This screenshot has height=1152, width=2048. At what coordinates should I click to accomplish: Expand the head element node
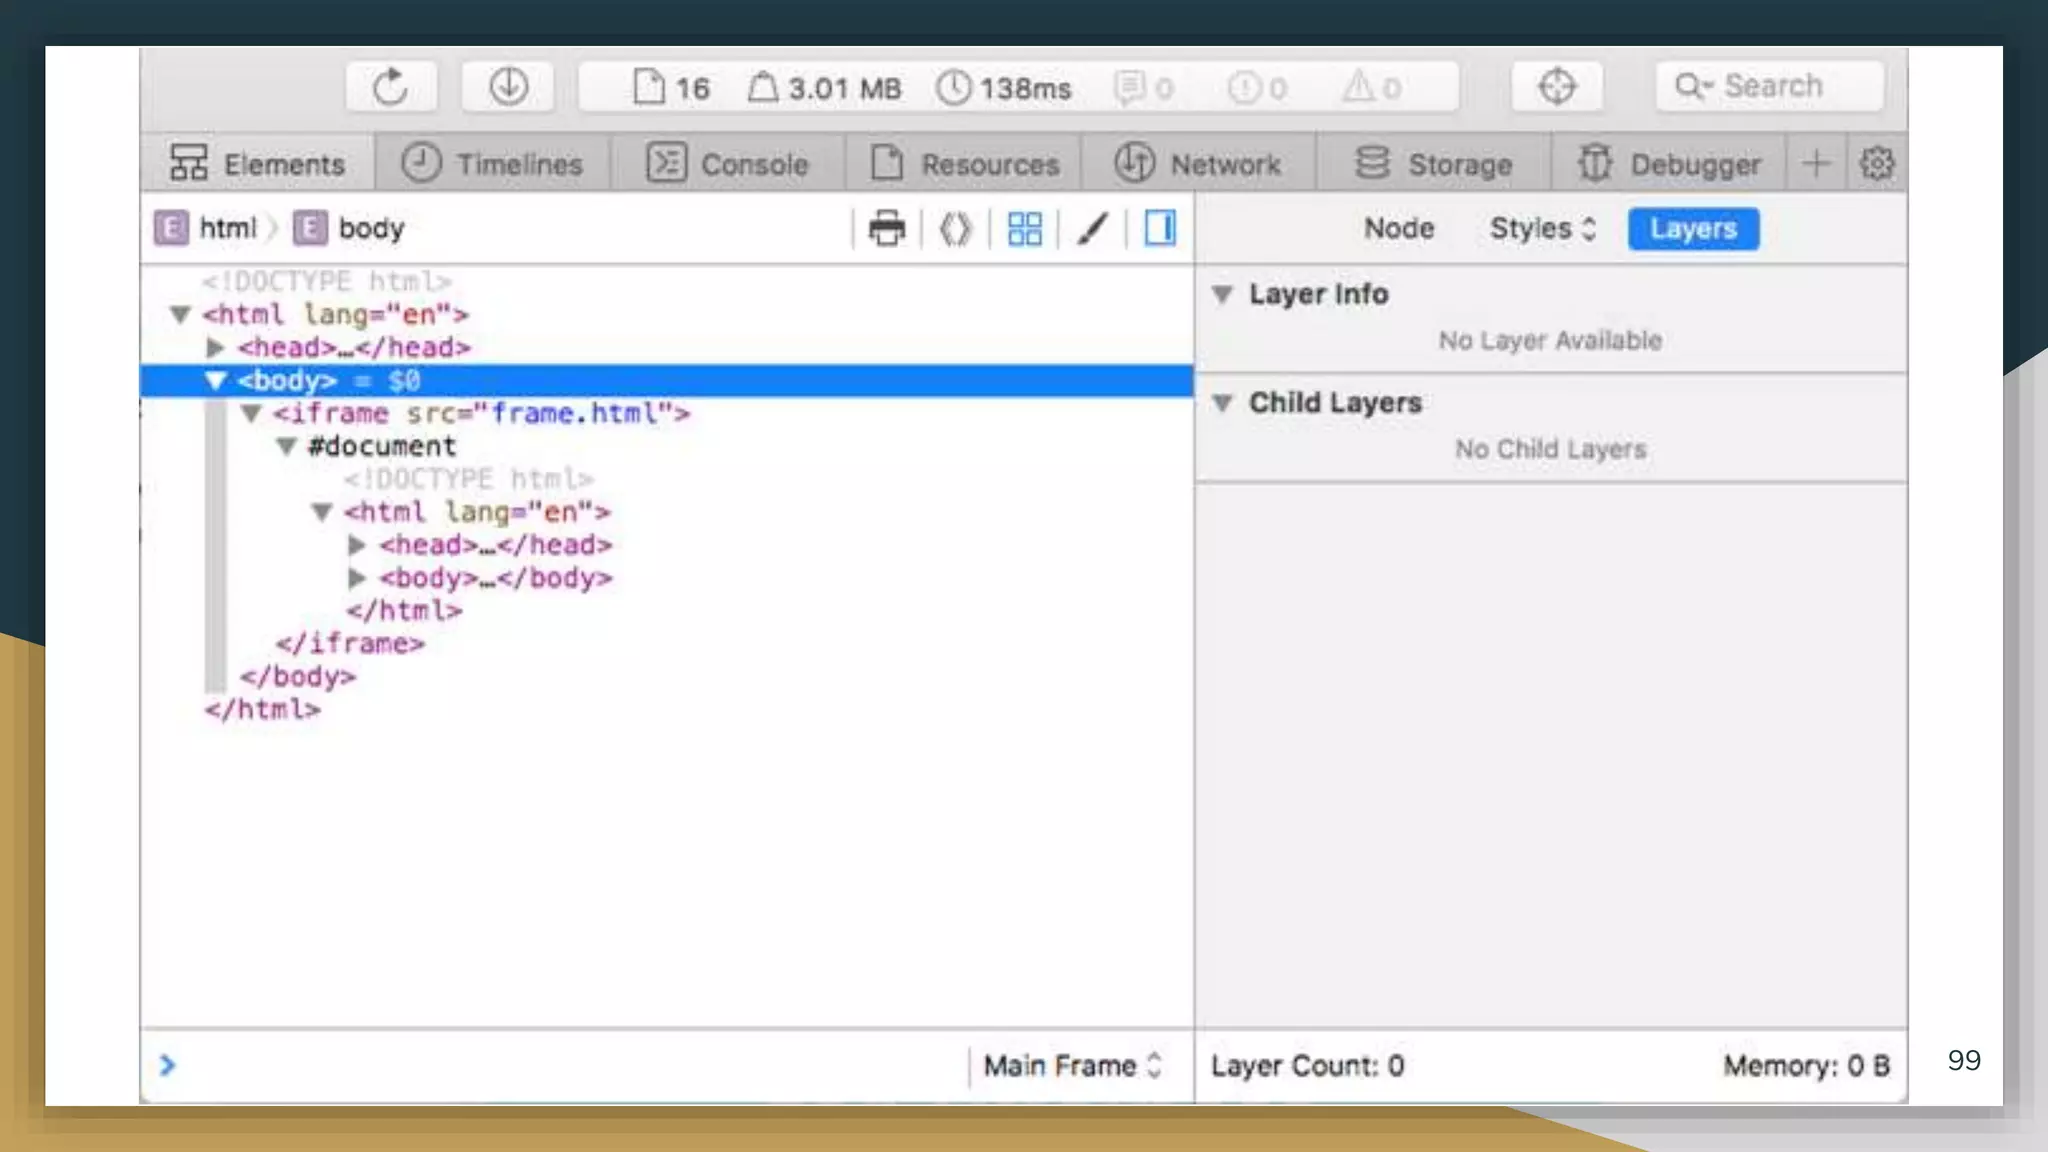[215, 348]
